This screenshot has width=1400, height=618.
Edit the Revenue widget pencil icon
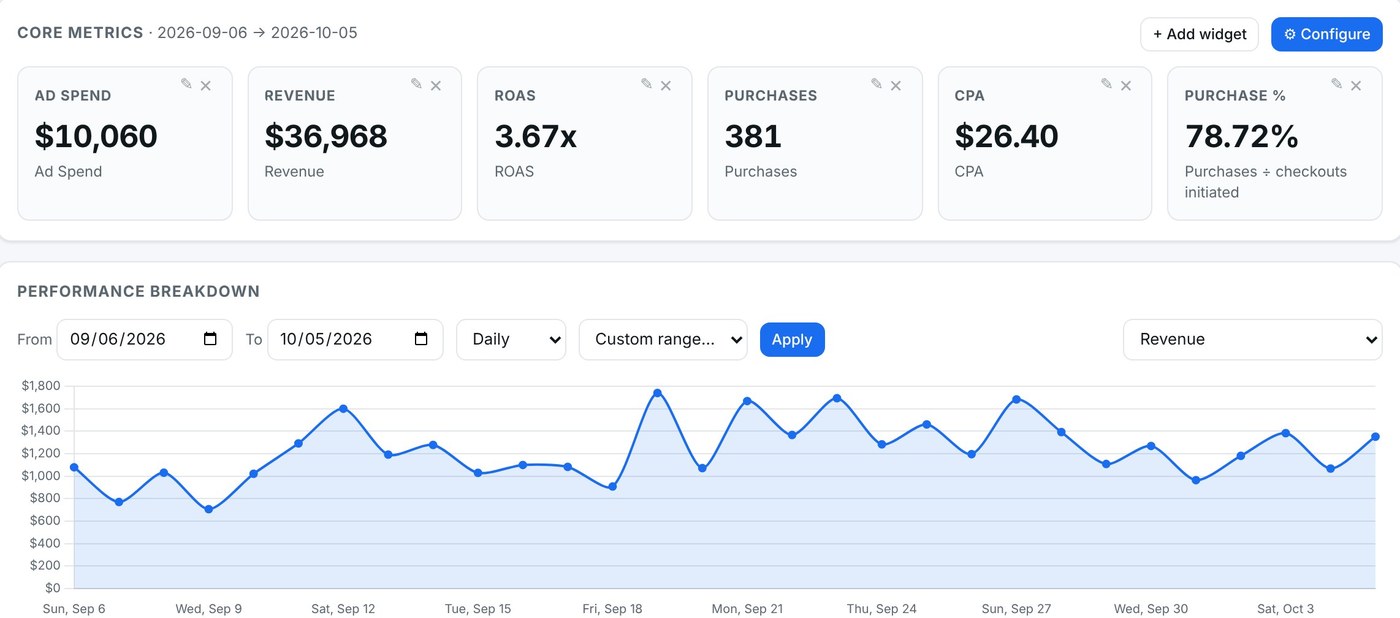416,84
